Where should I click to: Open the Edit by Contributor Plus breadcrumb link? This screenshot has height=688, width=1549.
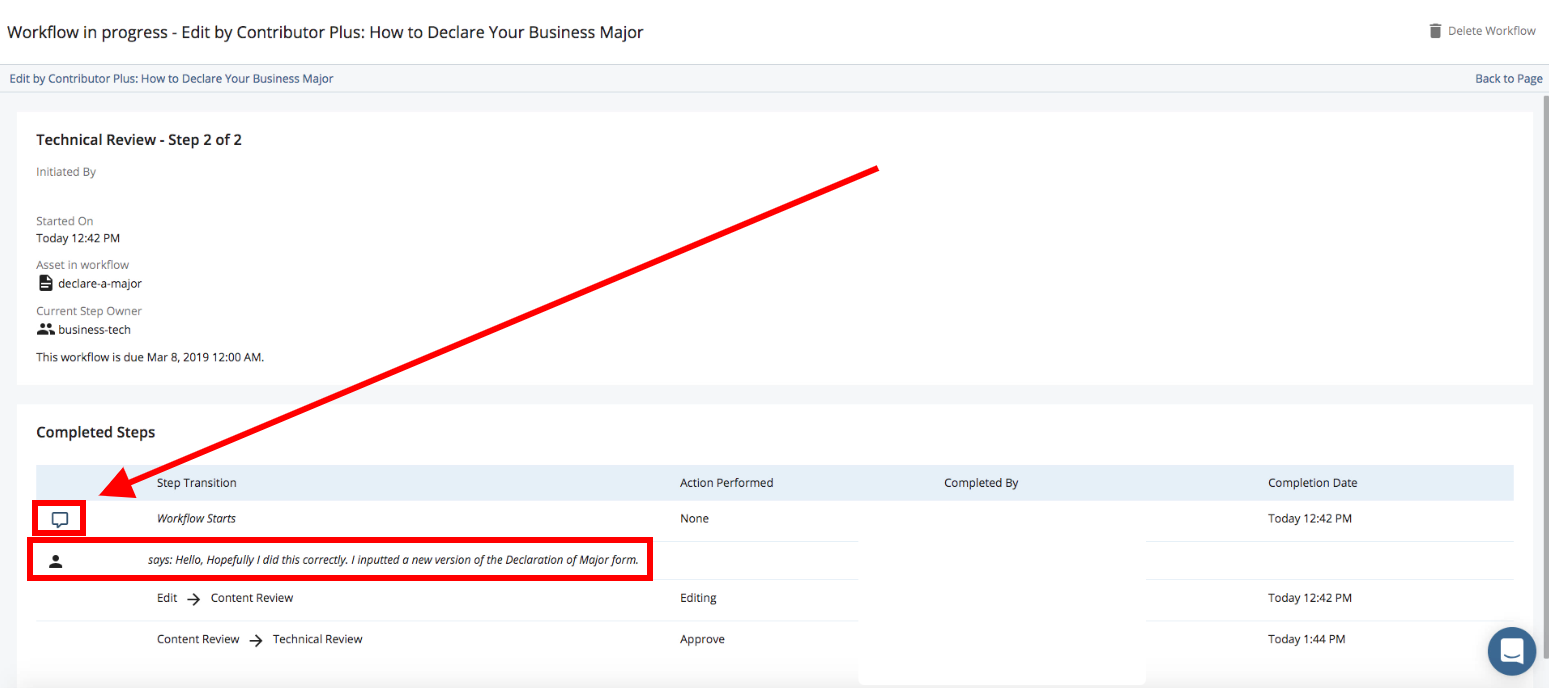click(170, 78)
